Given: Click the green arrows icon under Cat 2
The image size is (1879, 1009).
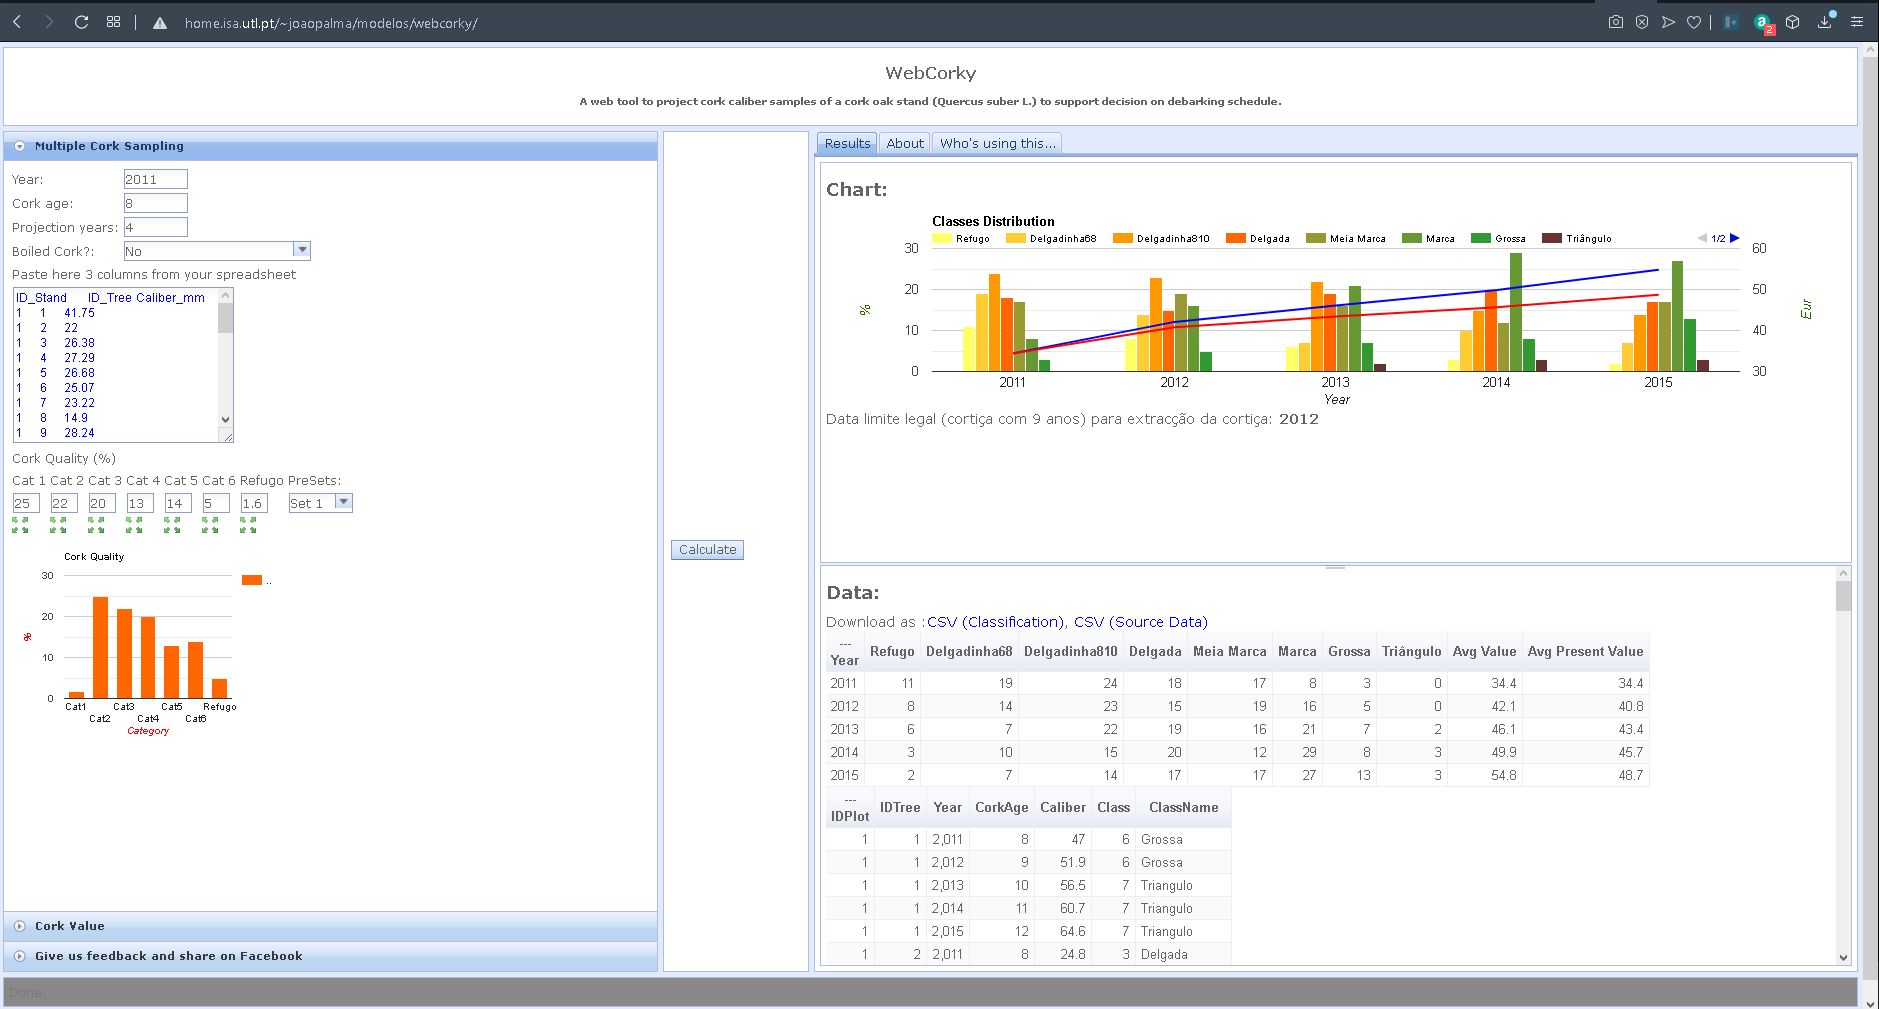Looking at the screenshot, I should 58,524.
